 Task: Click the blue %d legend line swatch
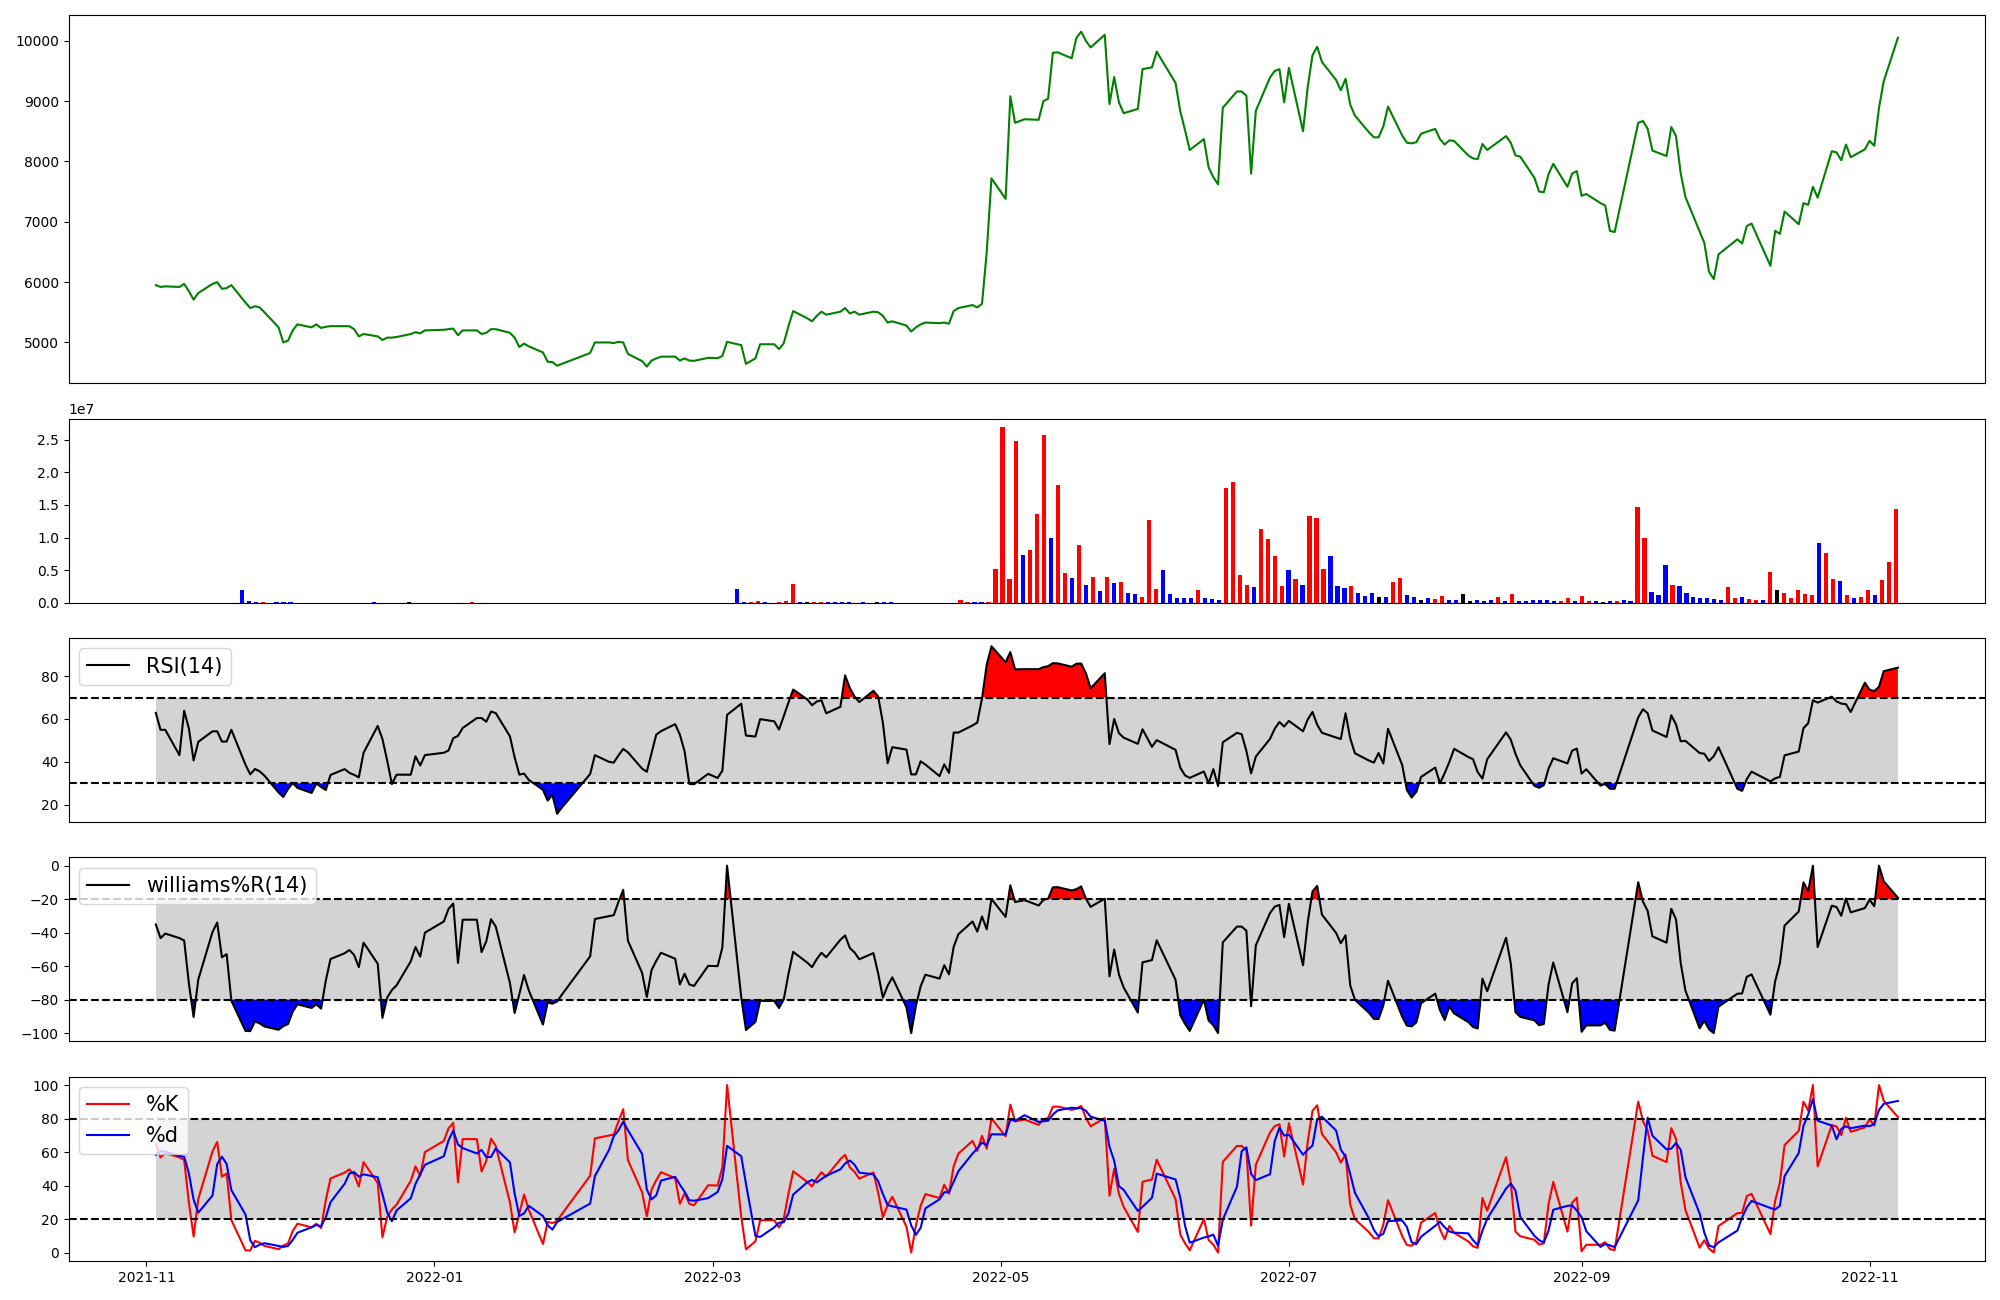click(108, 1135)
